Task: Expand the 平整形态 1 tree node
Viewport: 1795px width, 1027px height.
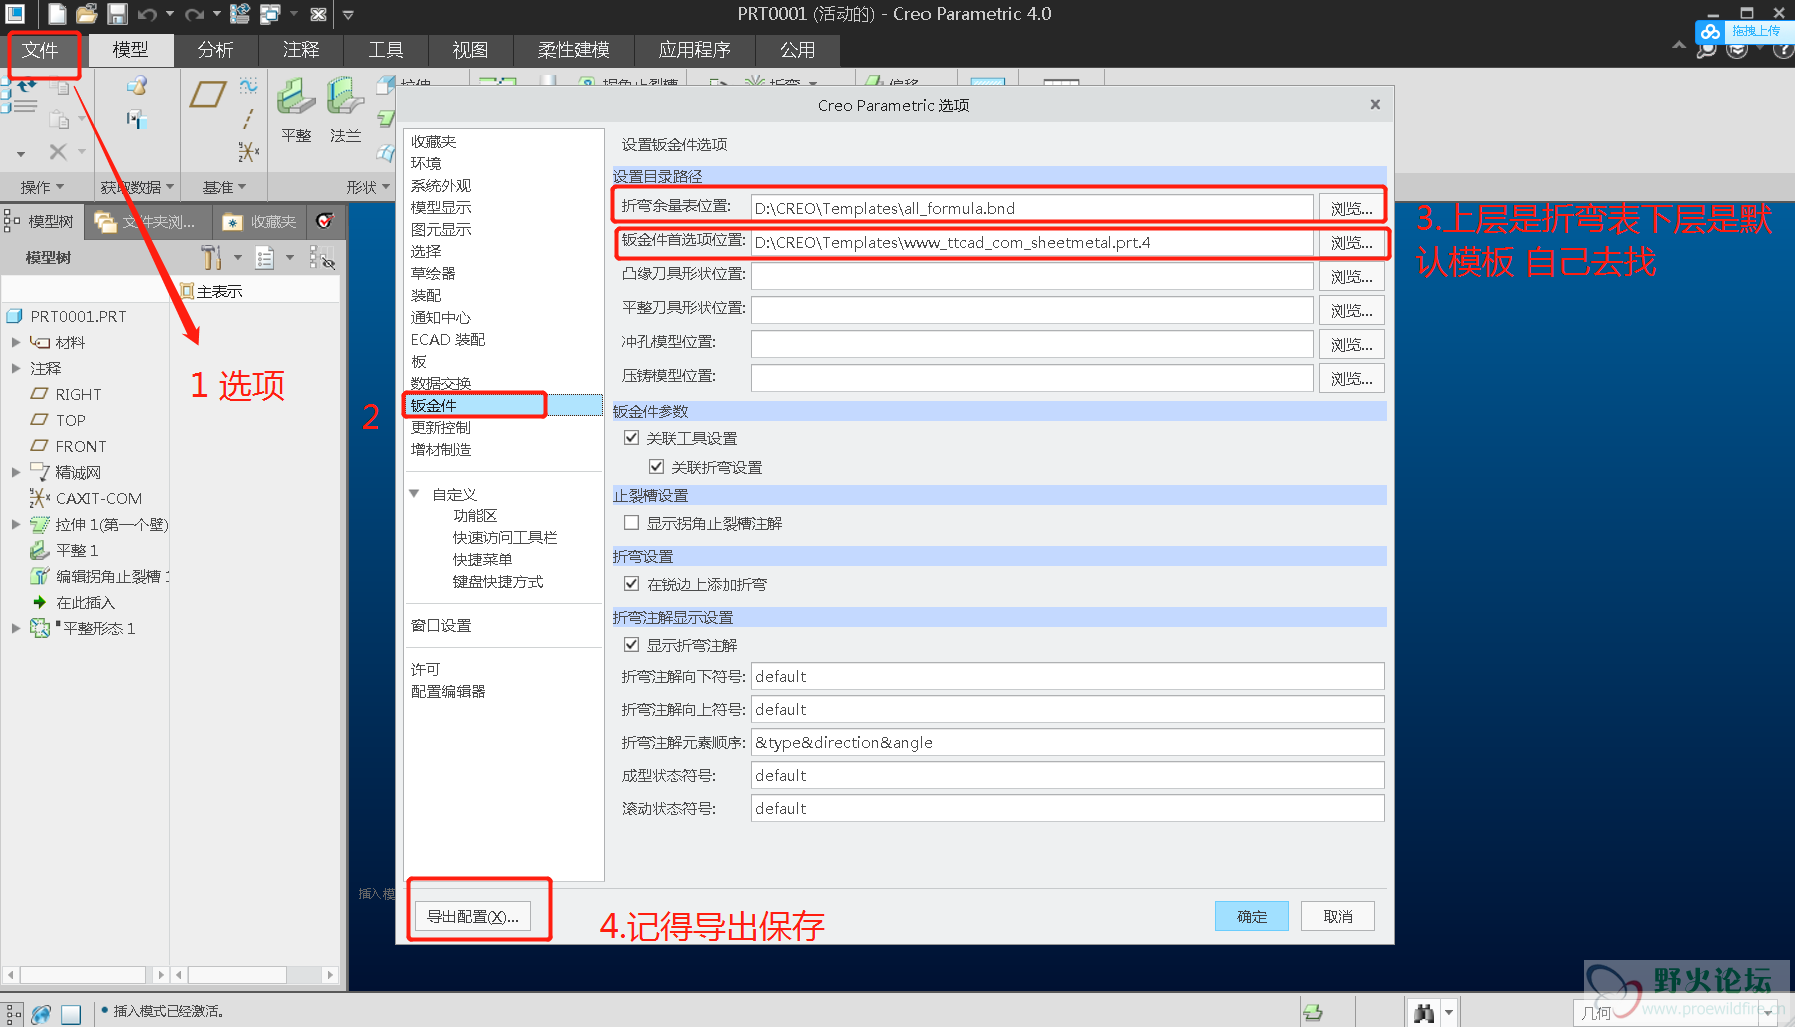Action: (15, 628)
